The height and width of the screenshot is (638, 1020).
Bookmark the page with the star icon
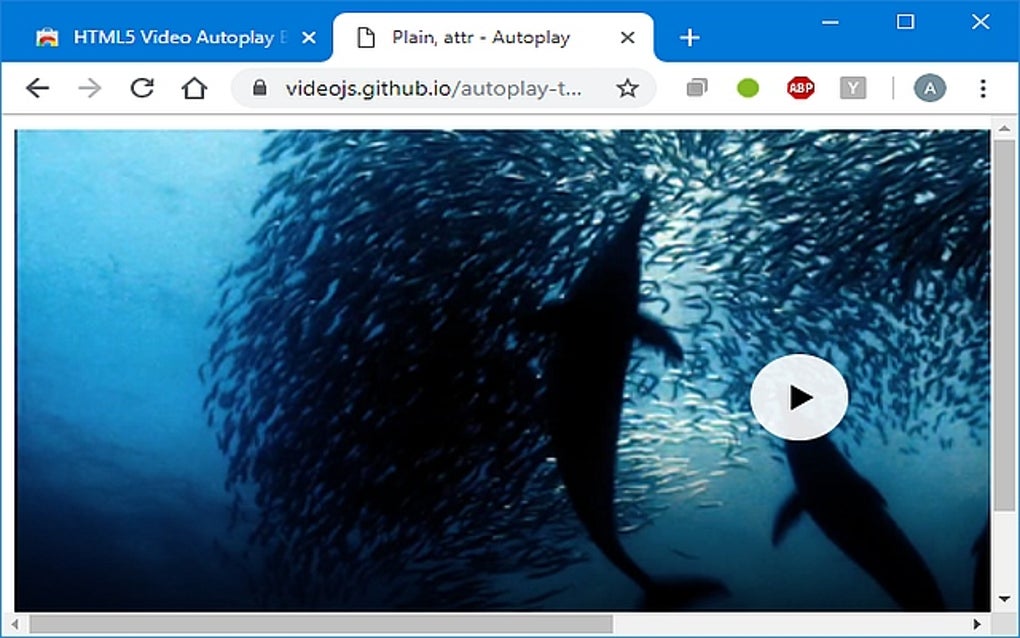pos(627,87)
